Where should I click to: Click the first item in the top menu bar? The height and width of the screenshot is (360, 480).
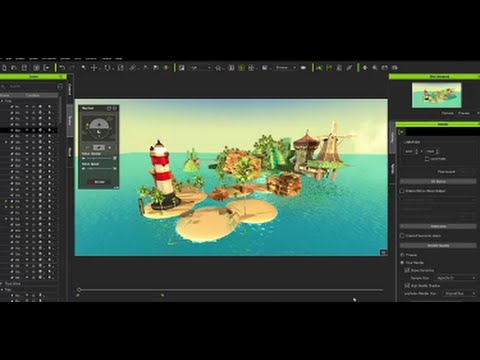point(1,59)
